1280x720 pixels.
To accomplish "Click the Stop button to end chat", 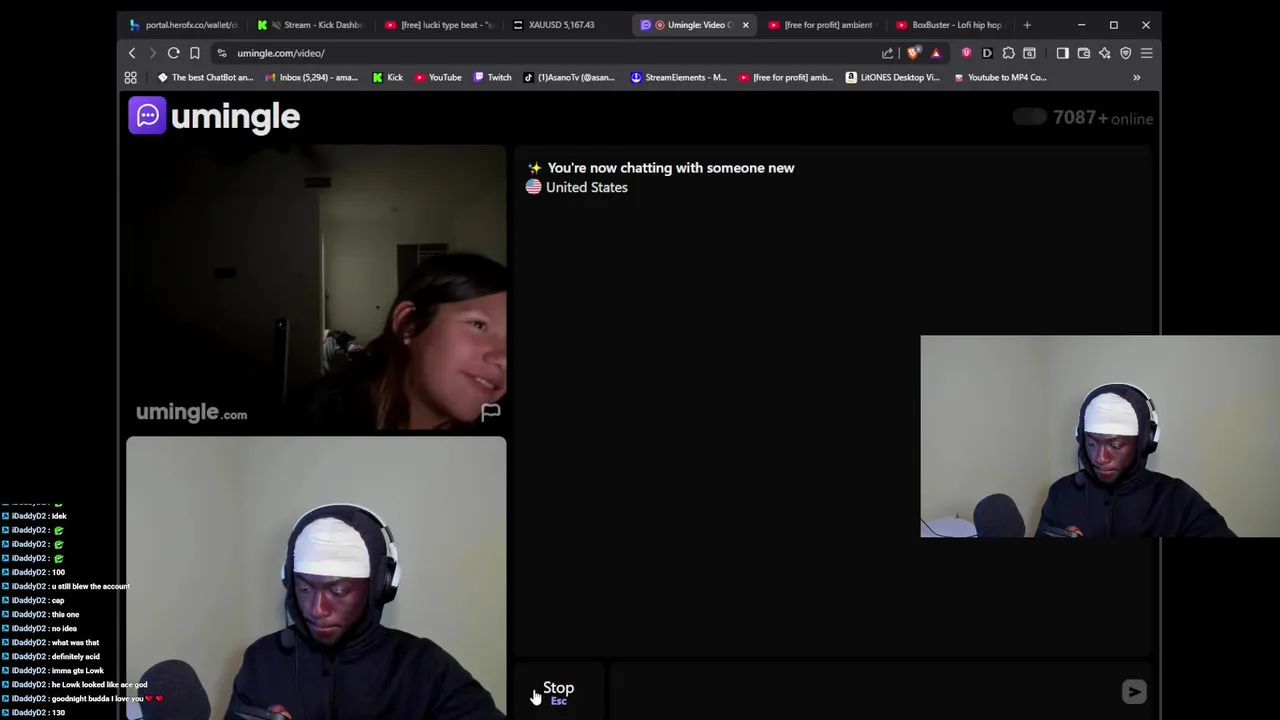I will (x=558, y=691).
